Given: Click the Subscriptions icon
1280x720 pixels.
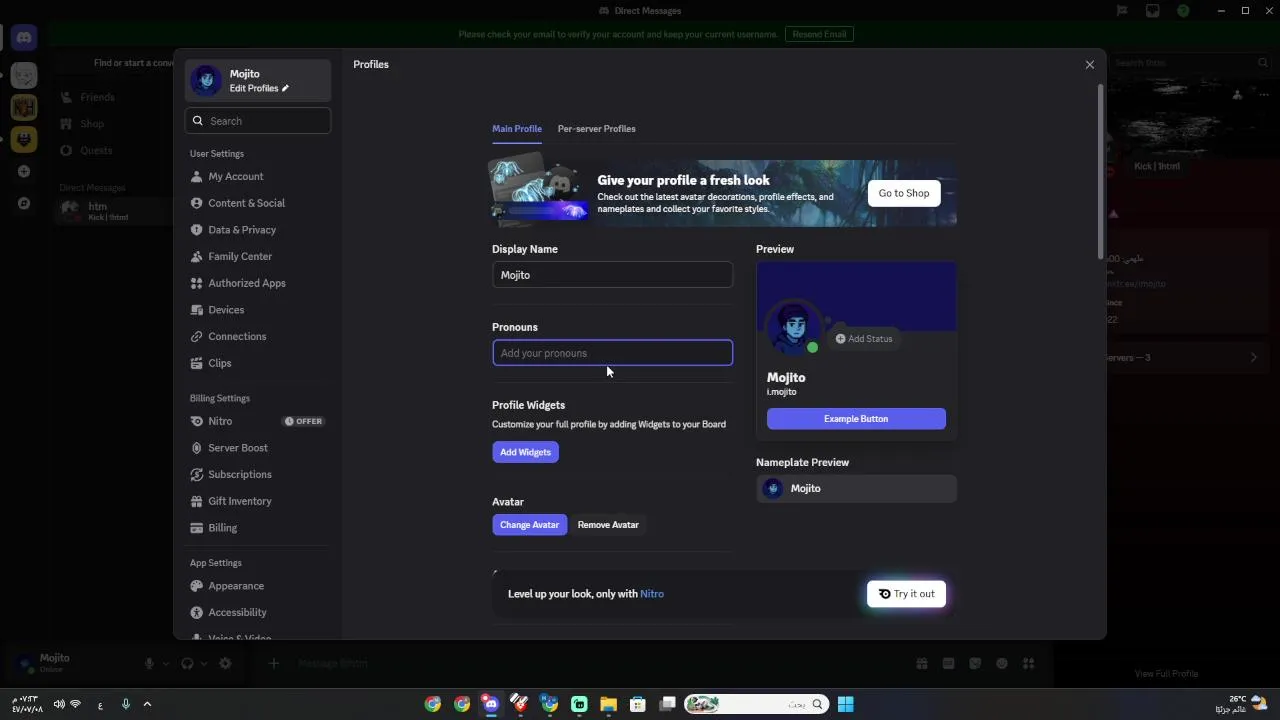Looking at the screenshot, I should (197, 474).
